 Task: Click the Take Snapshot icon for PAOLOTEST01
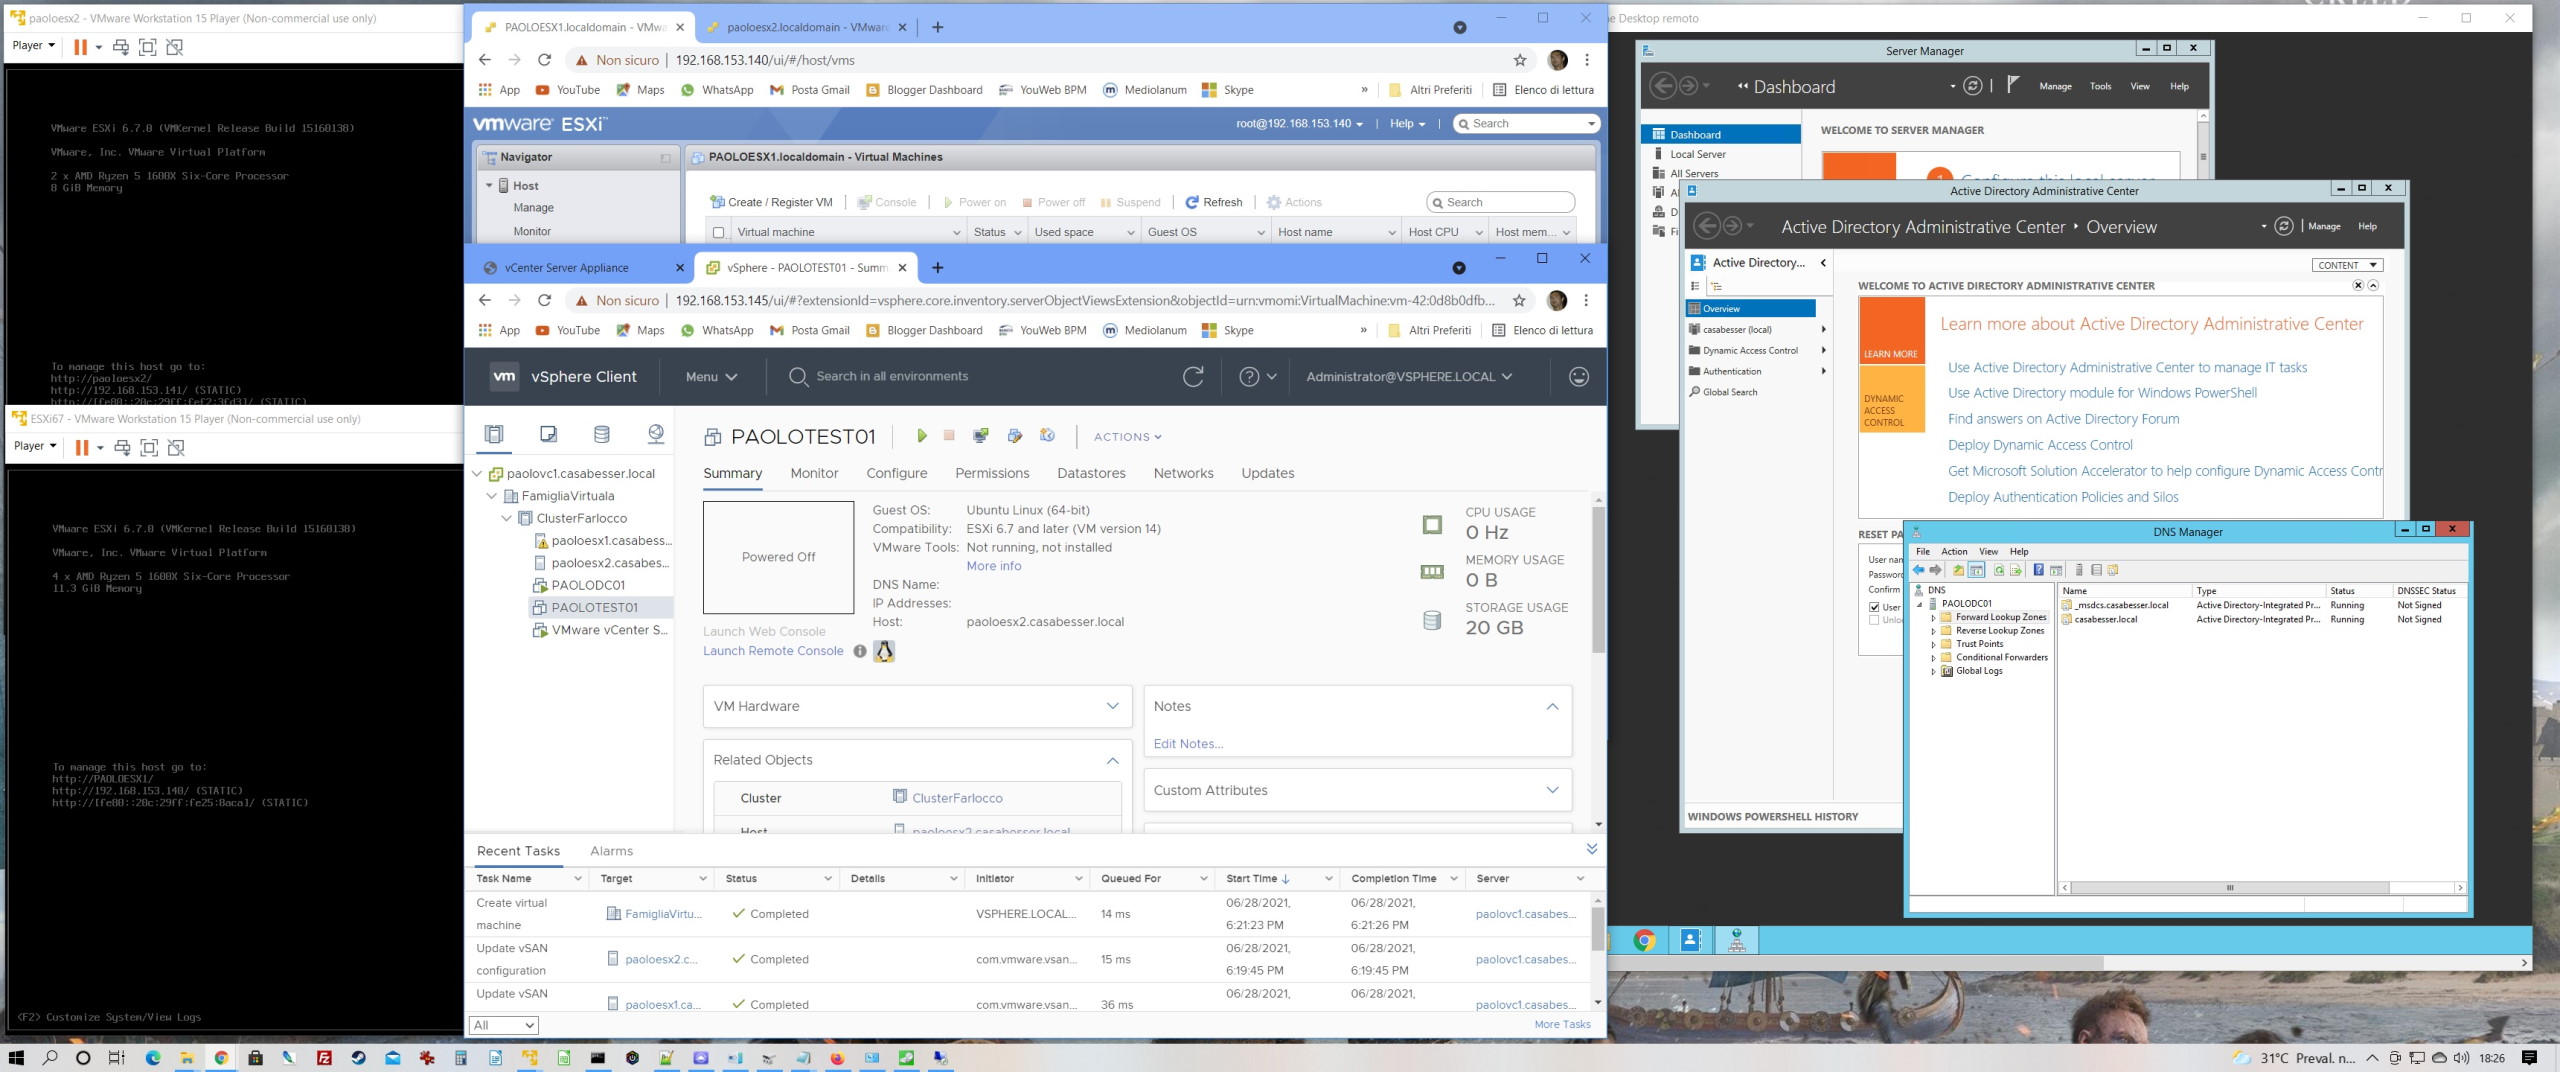[x=1048, y=436]
